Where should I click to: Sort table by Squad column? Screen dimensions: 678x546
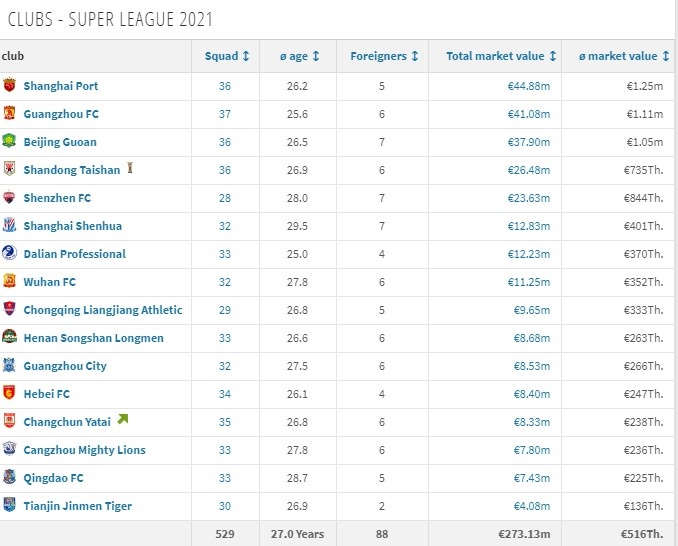click(x=227, y=56)
